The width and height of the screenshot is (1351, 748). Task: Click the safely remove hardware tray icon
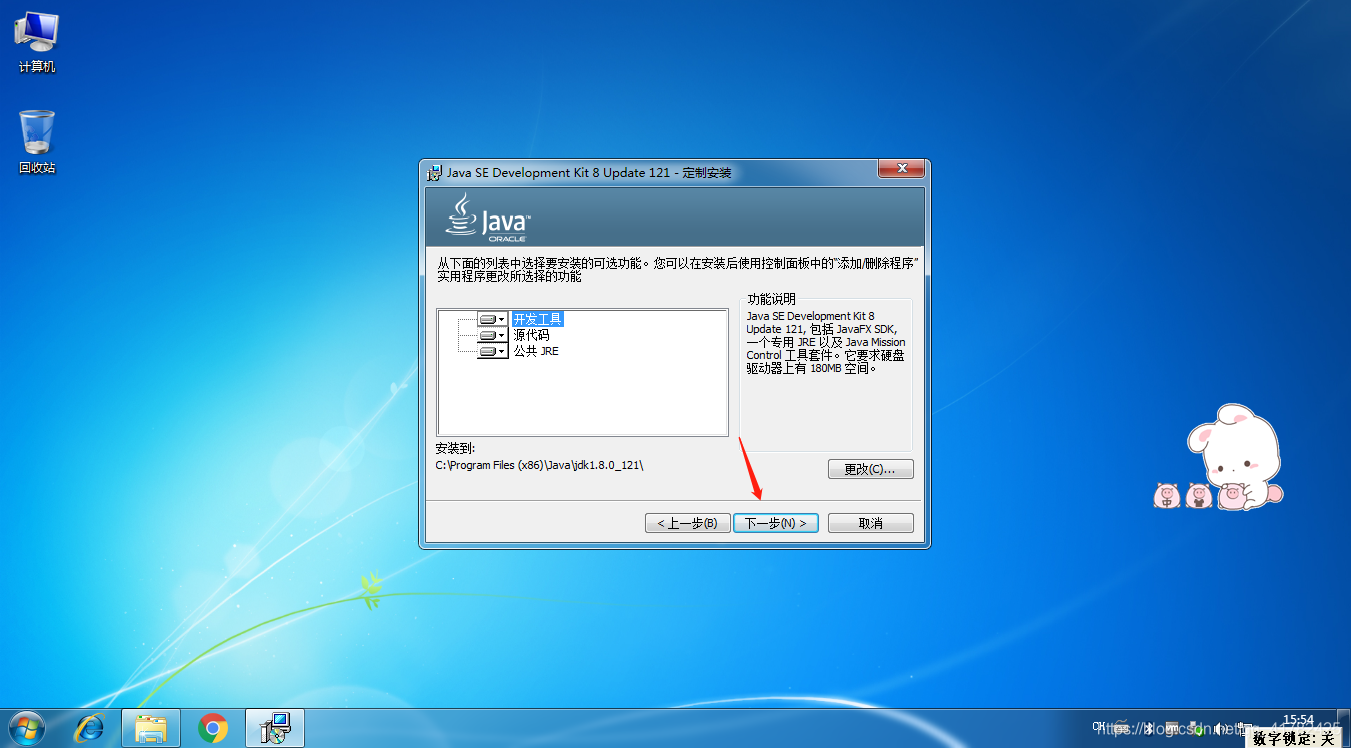(1196, 729)
